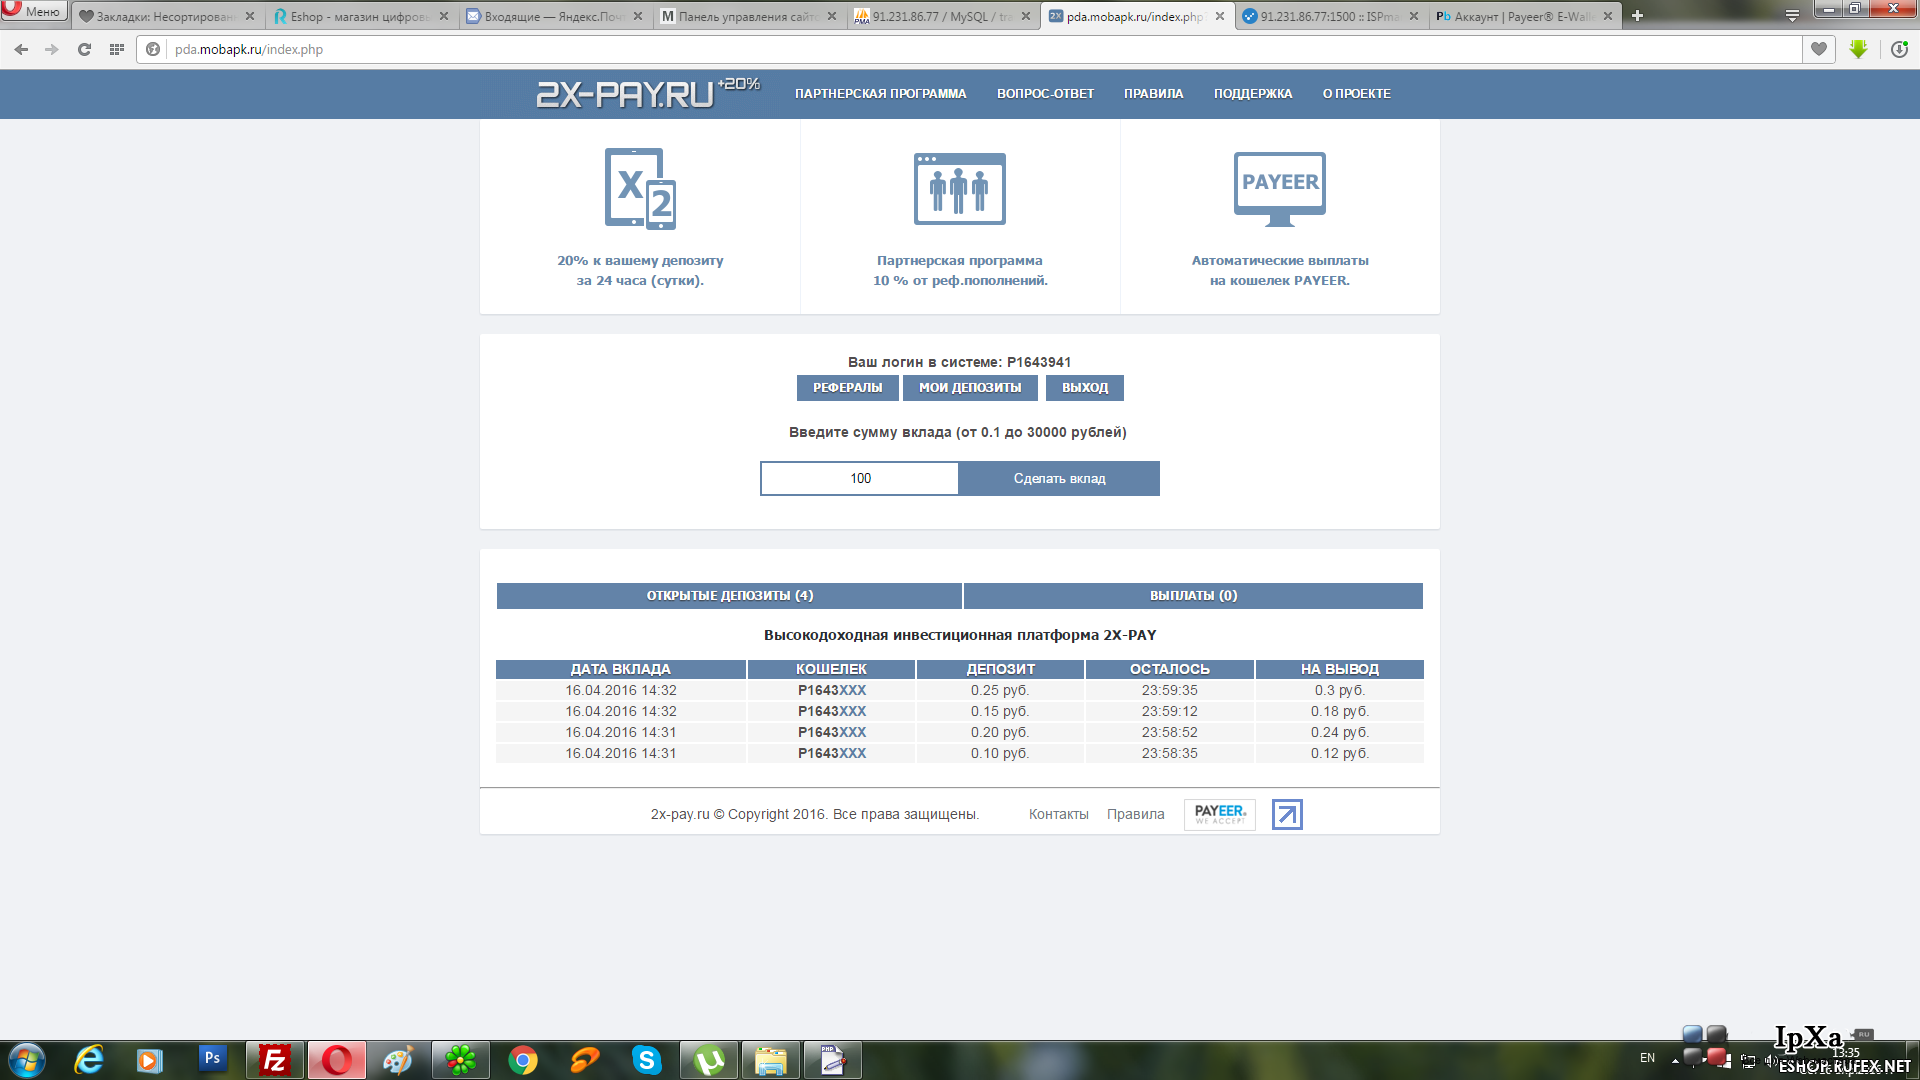The image size is (1920, 1080).
Task: Click the 0.18 руб. payout cell
Action: 1340,711
